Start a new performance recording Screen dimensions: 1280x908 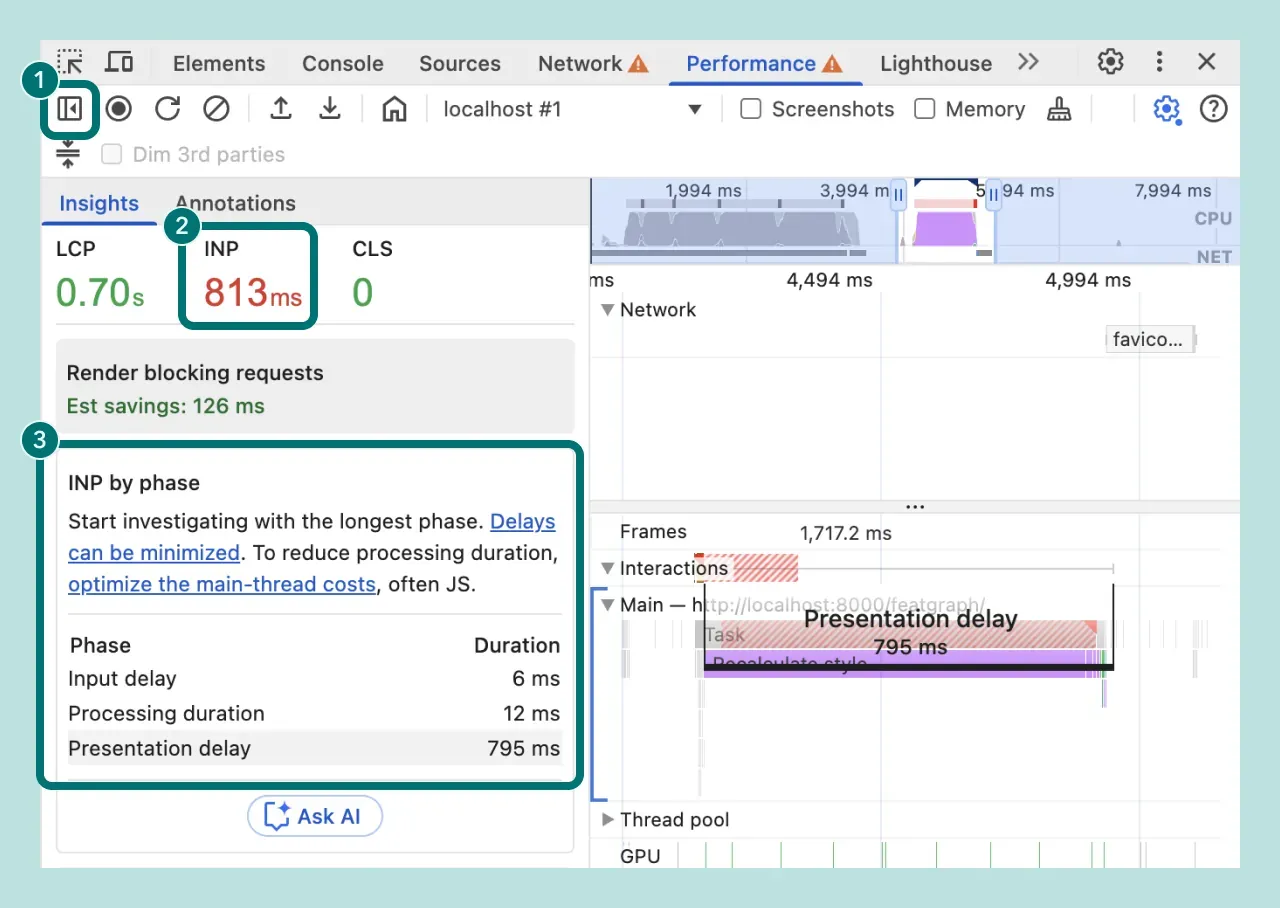tap(119, 109)
